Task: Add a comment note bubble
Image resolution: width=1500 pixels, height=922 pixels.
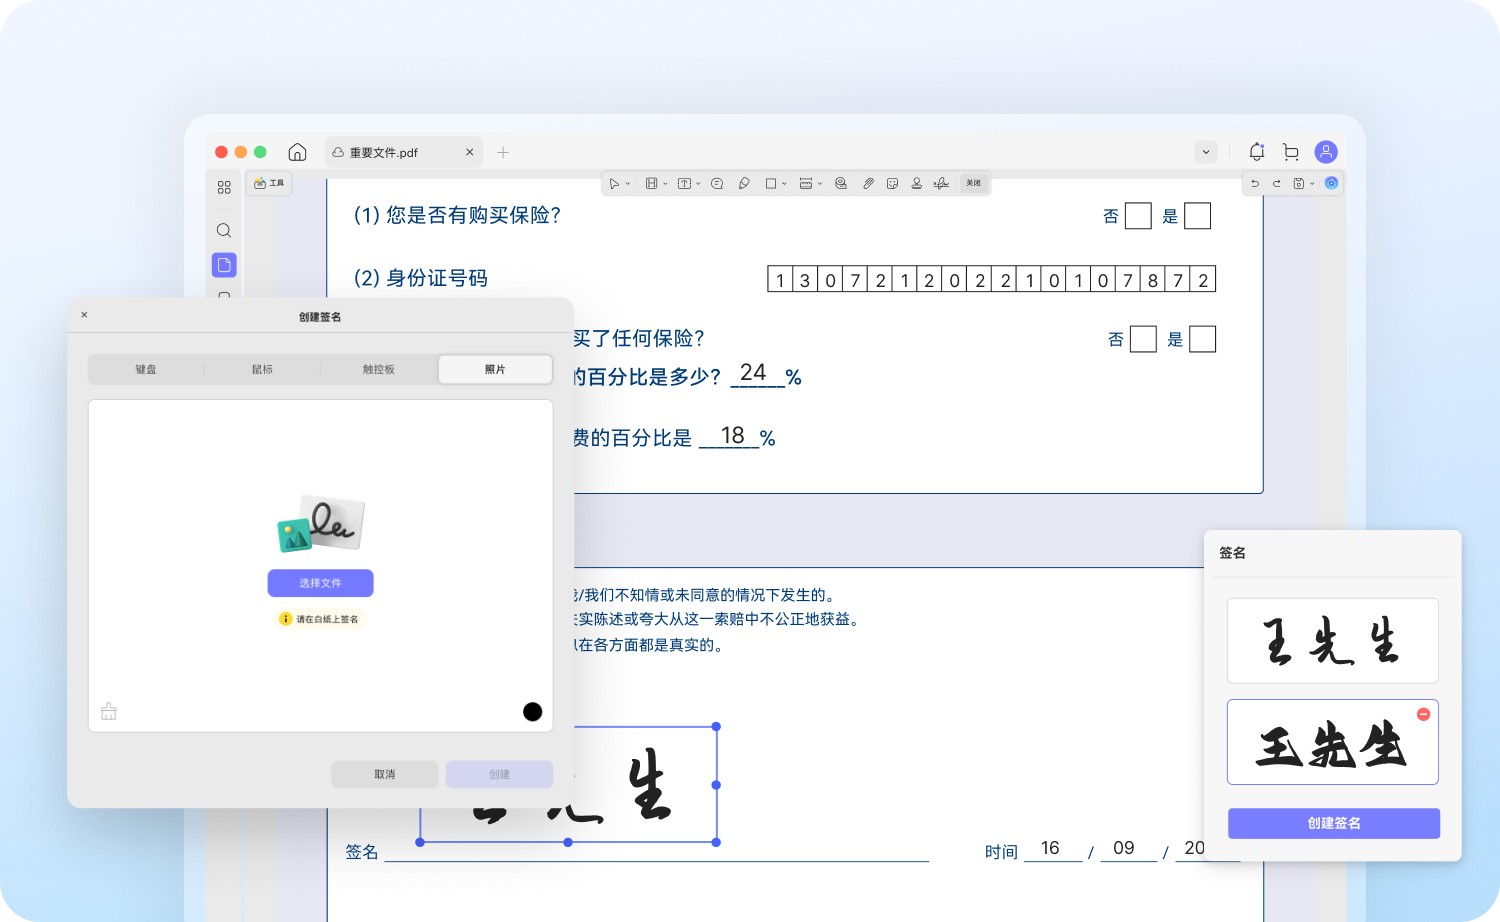Action: 717,183
